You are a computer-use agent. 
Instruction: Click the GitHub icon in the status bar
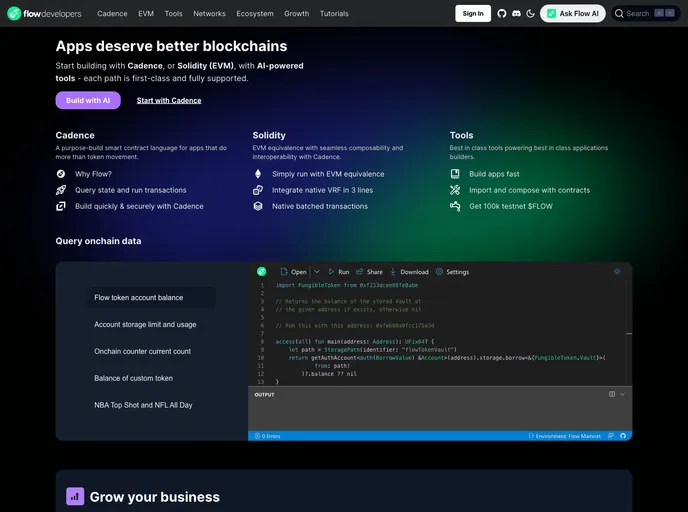(x=623, y=436)
